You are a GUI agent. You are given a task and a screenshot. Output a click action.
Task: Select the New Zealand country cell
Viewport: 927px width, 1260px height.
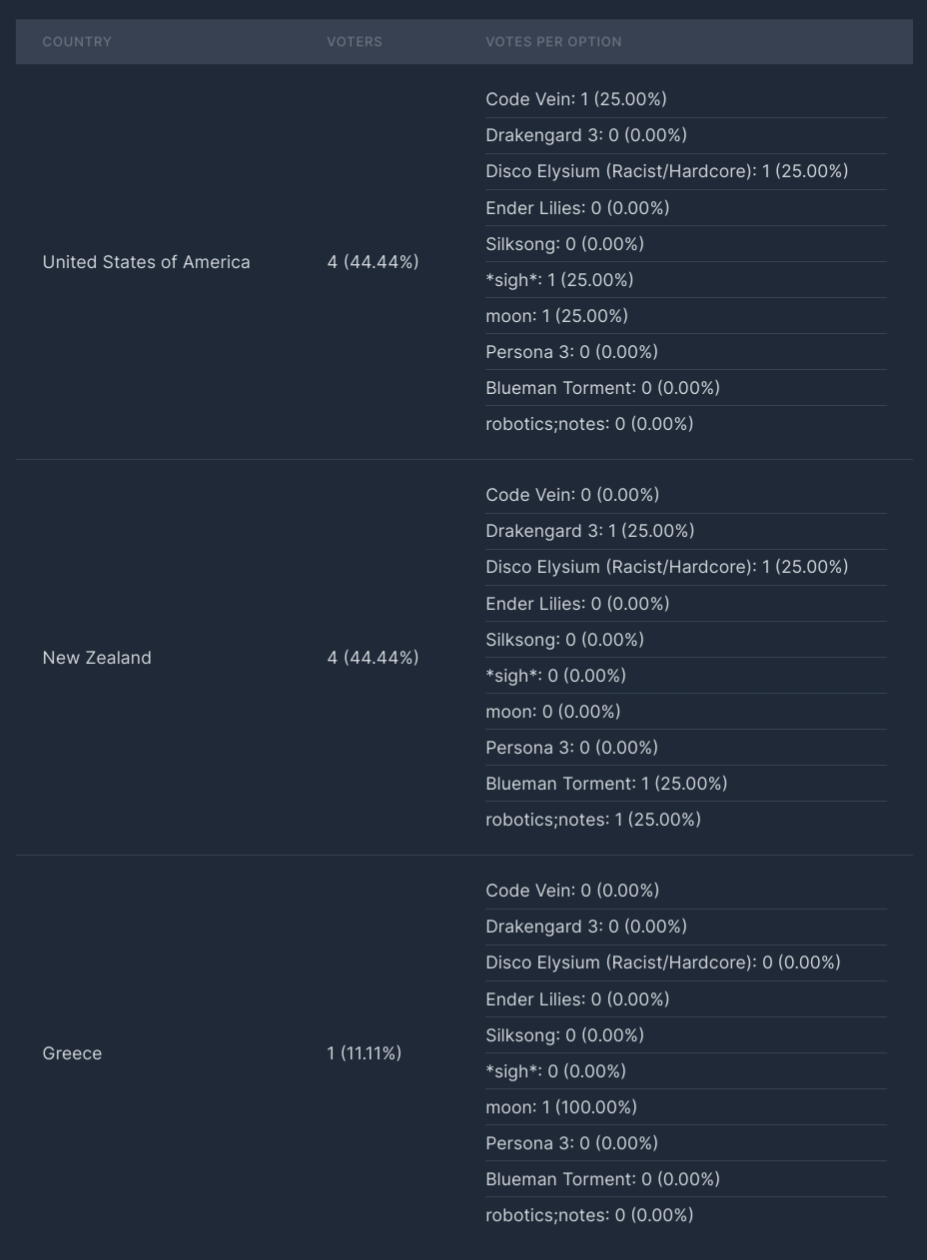(97, 658)
